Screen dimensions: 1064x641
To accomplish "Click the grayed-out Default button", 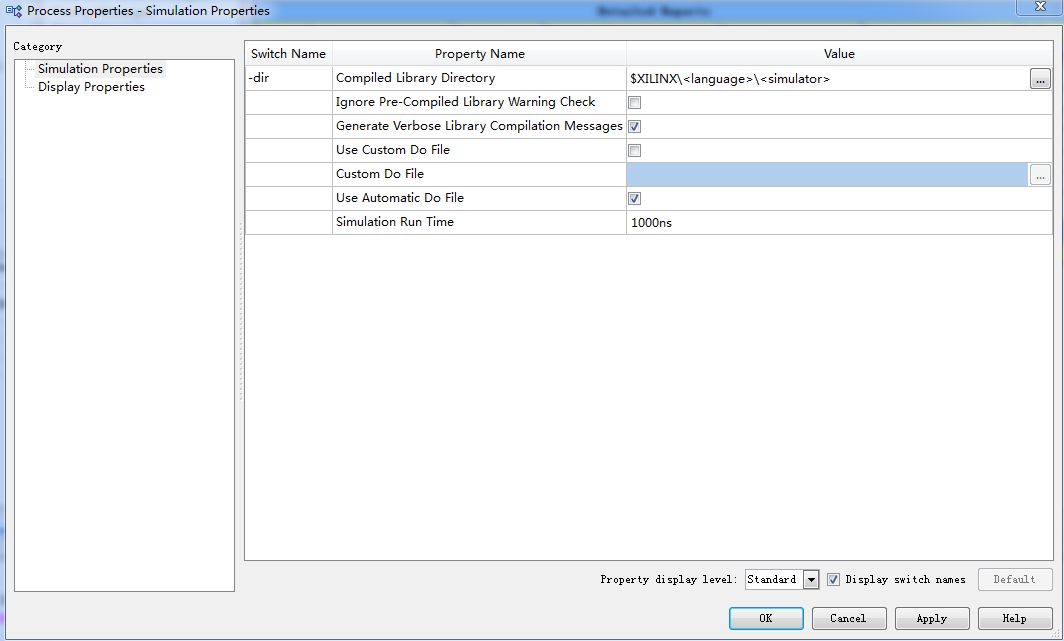I will pyautogui.click(x=1014, y=579).
